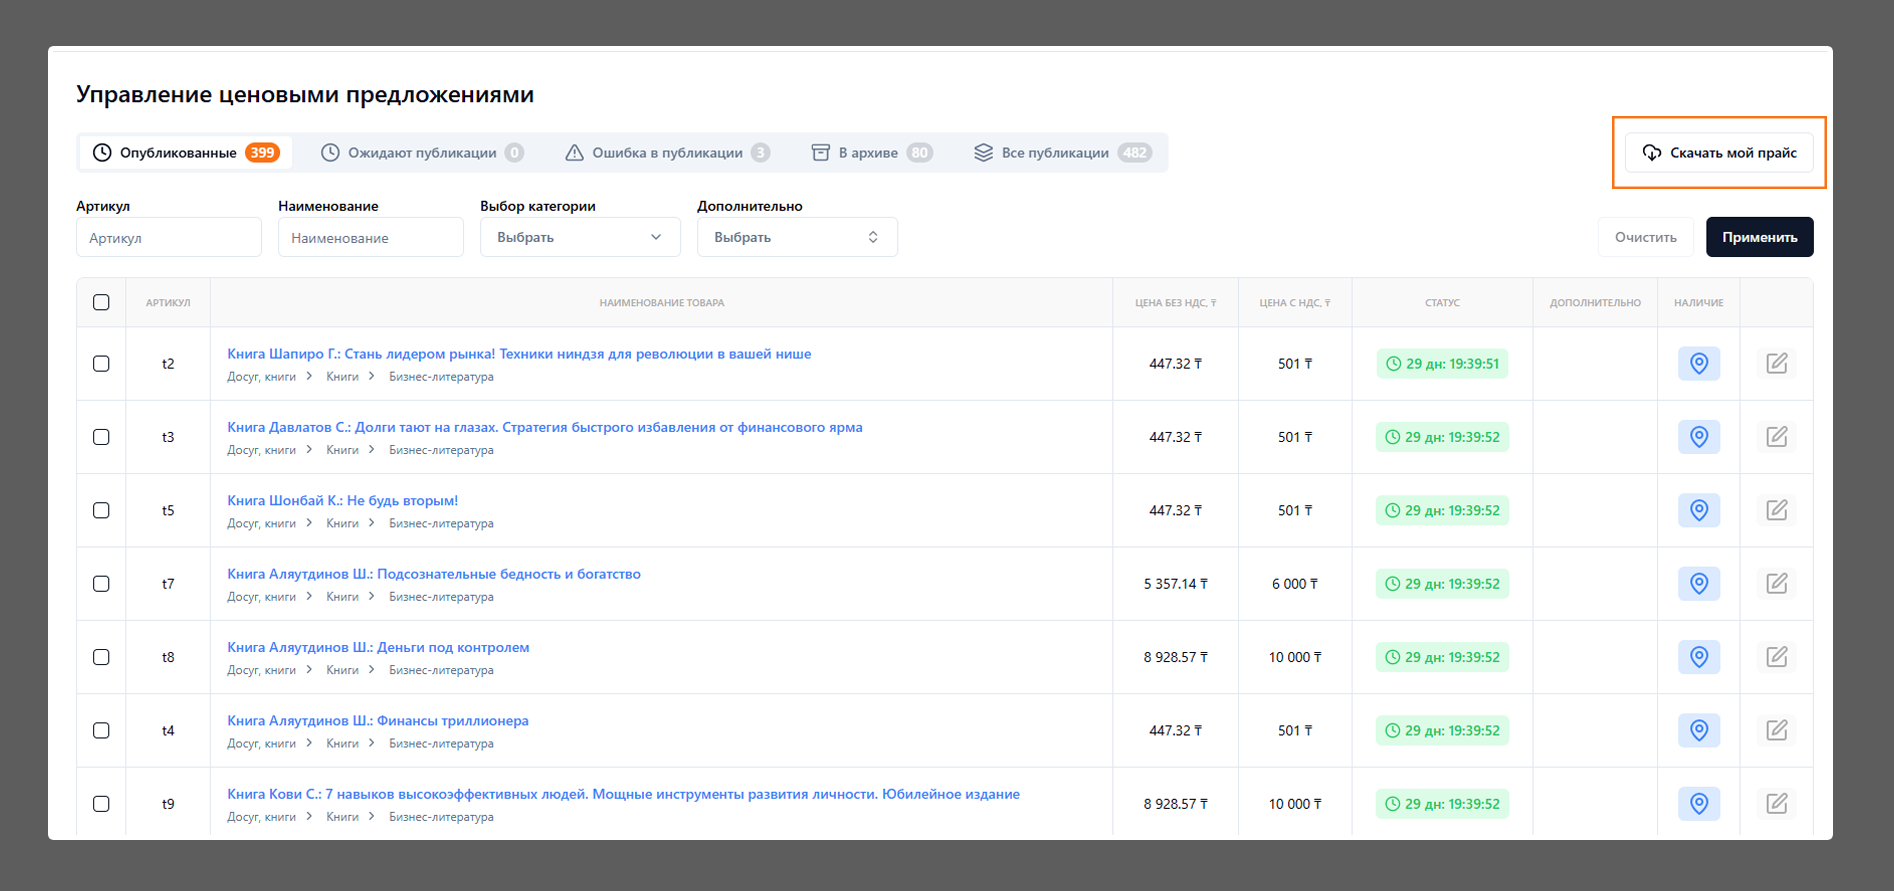Image resolution: width=1894 pixels, height=891 pixels.
Task: Click price 5 357.14 ₸ cell
Action: [1175, 584]
